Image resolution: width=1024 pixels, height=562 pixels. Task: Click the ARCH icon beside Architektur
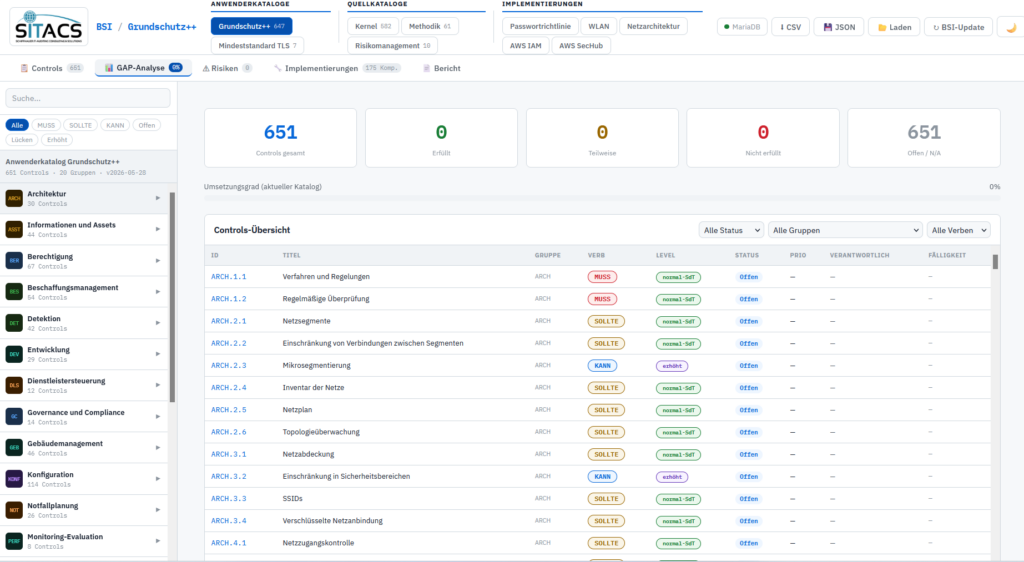14,198
